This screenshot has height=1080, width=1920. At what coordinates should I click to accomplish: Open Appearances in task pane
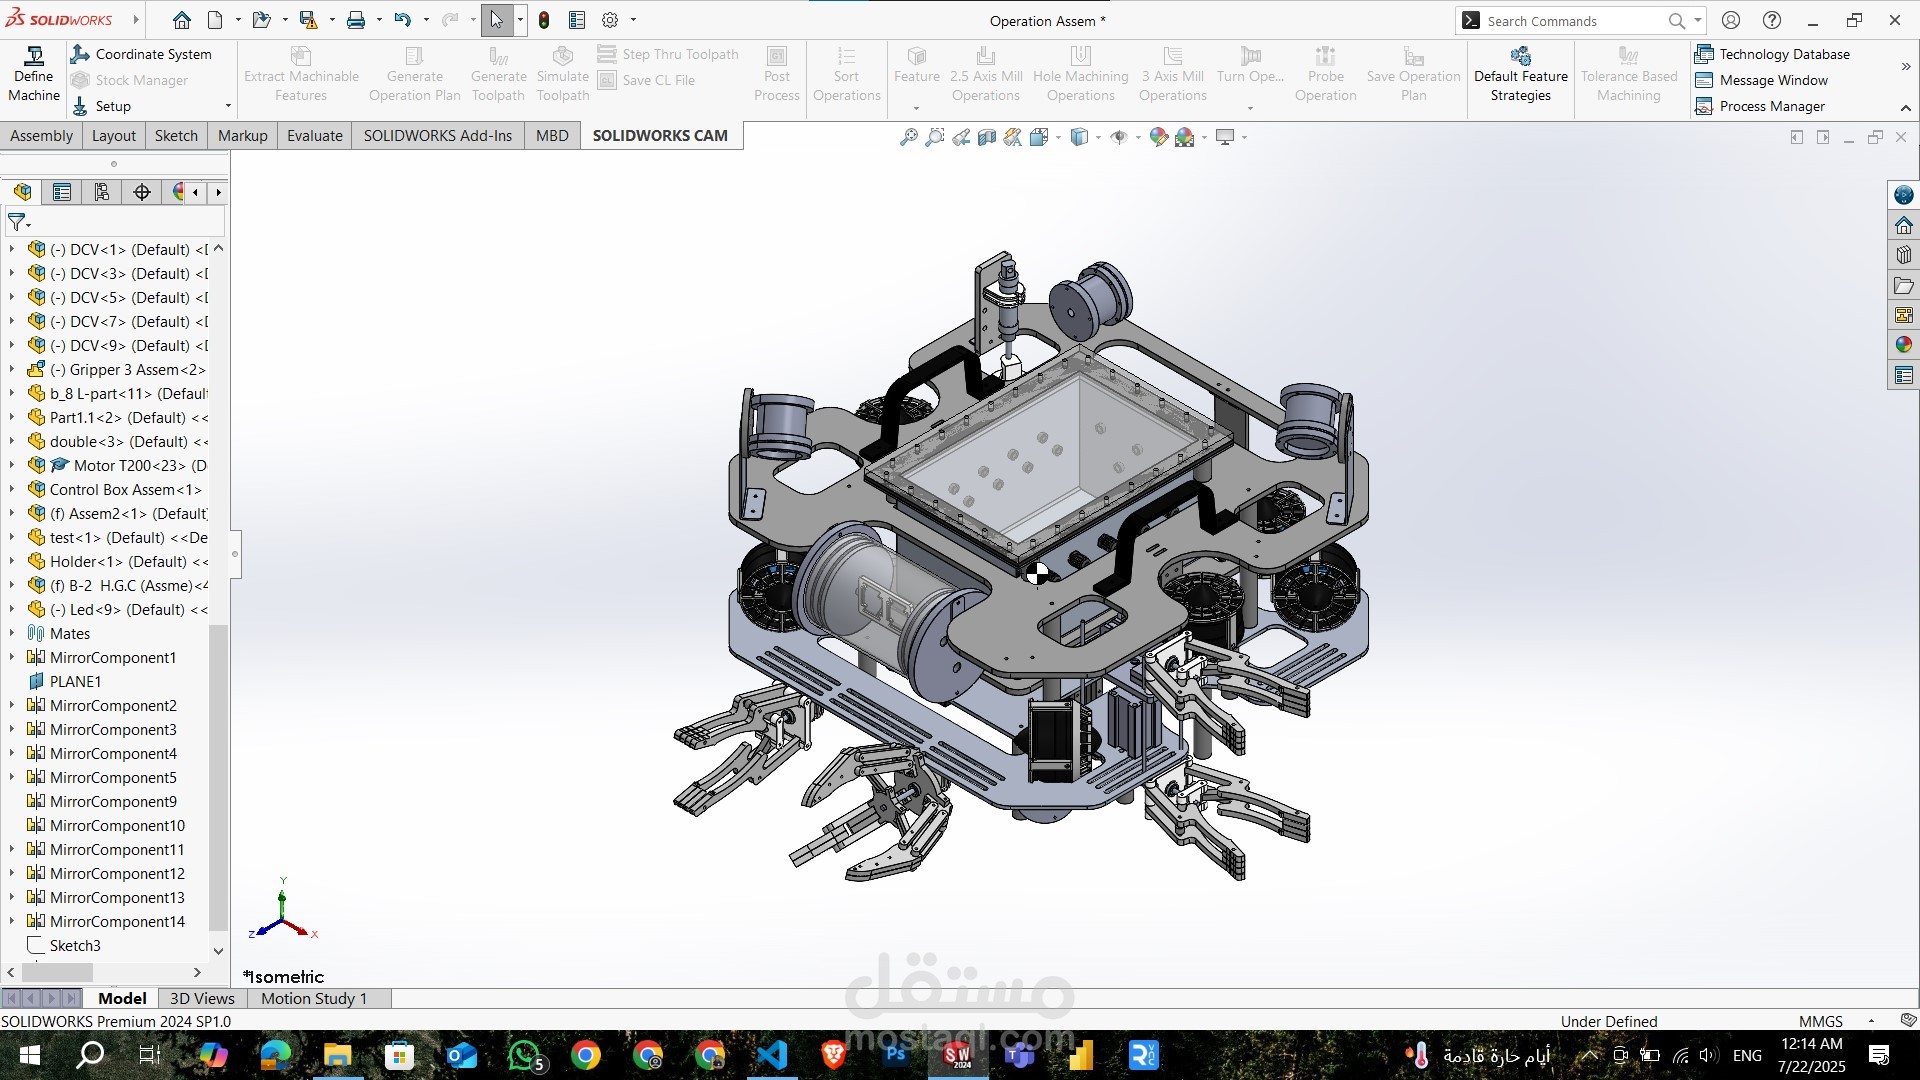[x=1903, y=345]
